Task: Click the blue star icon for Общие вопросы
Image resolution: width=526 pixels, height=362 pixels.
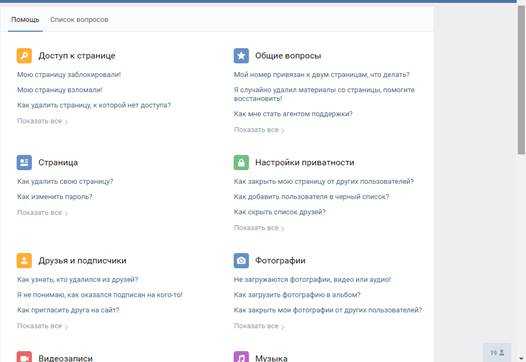Action: click(241, 56)
